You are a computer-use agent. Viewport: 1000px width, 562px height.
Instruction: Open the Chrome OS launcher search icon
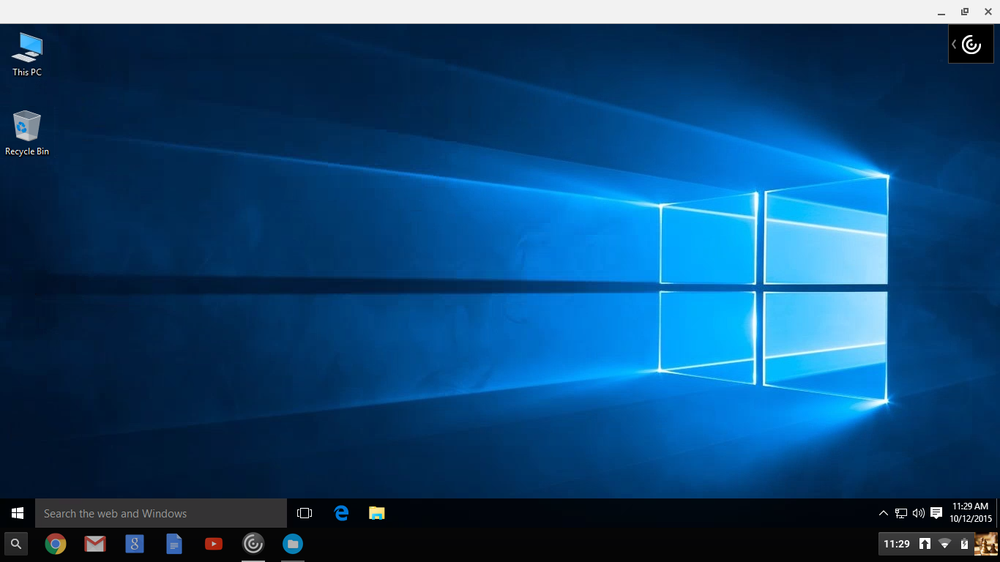[x=16, y=544]
